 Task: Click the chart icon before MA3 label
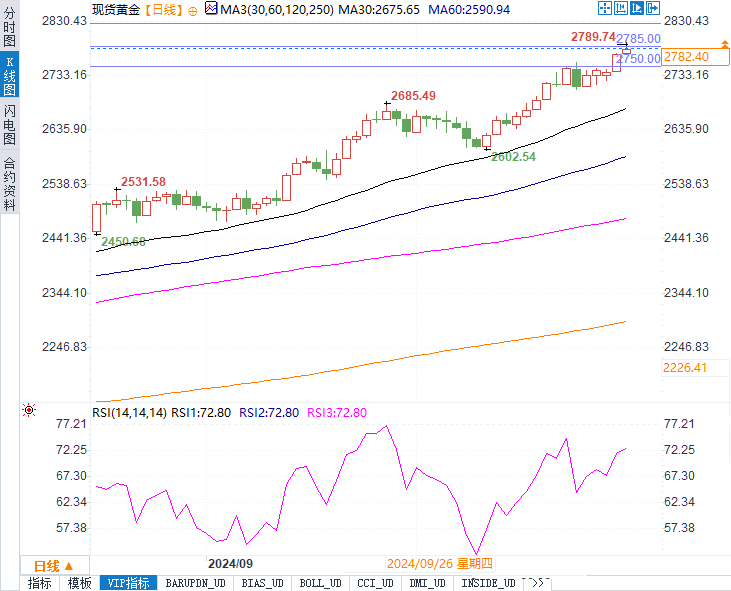pos(210,10)
